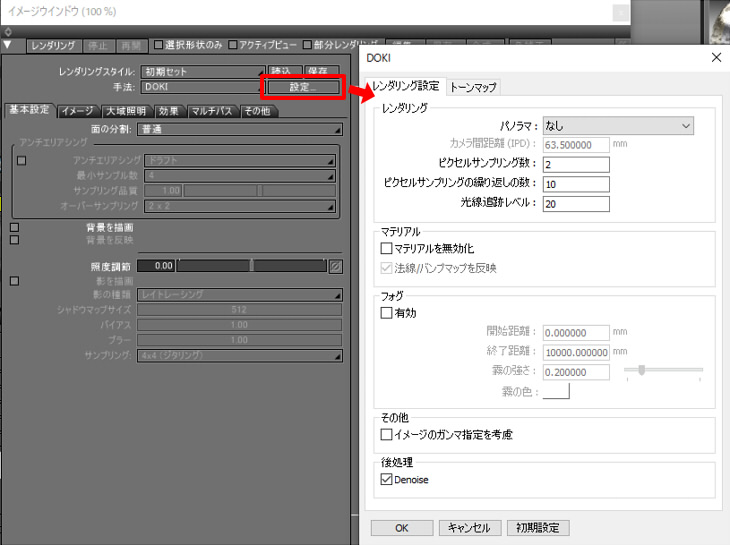Image resolution: width=730 pixels, height=545 pixels.
Task: Click the 開始距離 field showing 0.000000
Action: point(576,333)
